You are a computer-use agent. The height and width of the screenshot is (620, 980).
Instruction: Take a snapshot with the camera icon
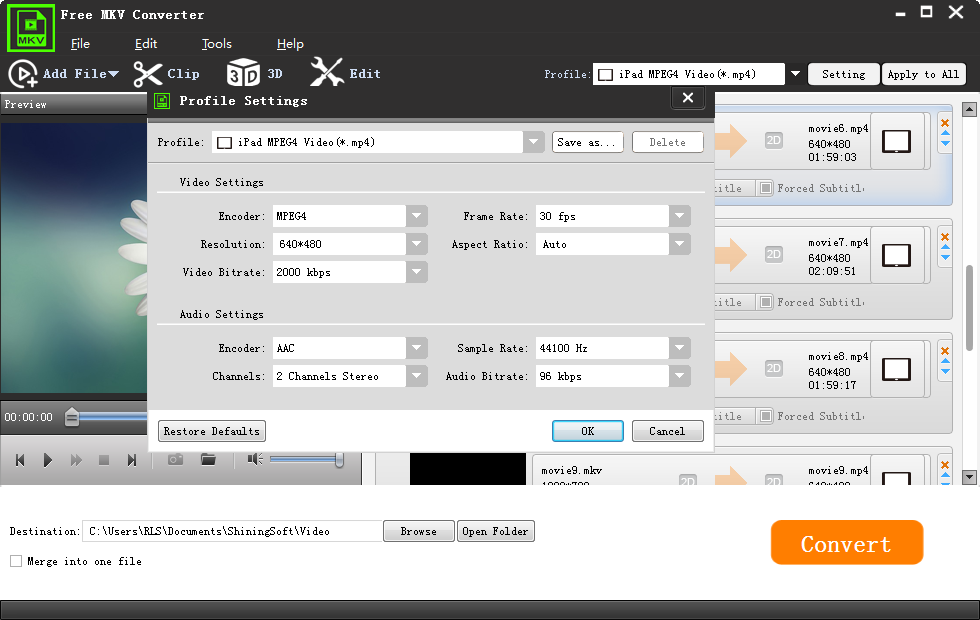coord(176,460)
